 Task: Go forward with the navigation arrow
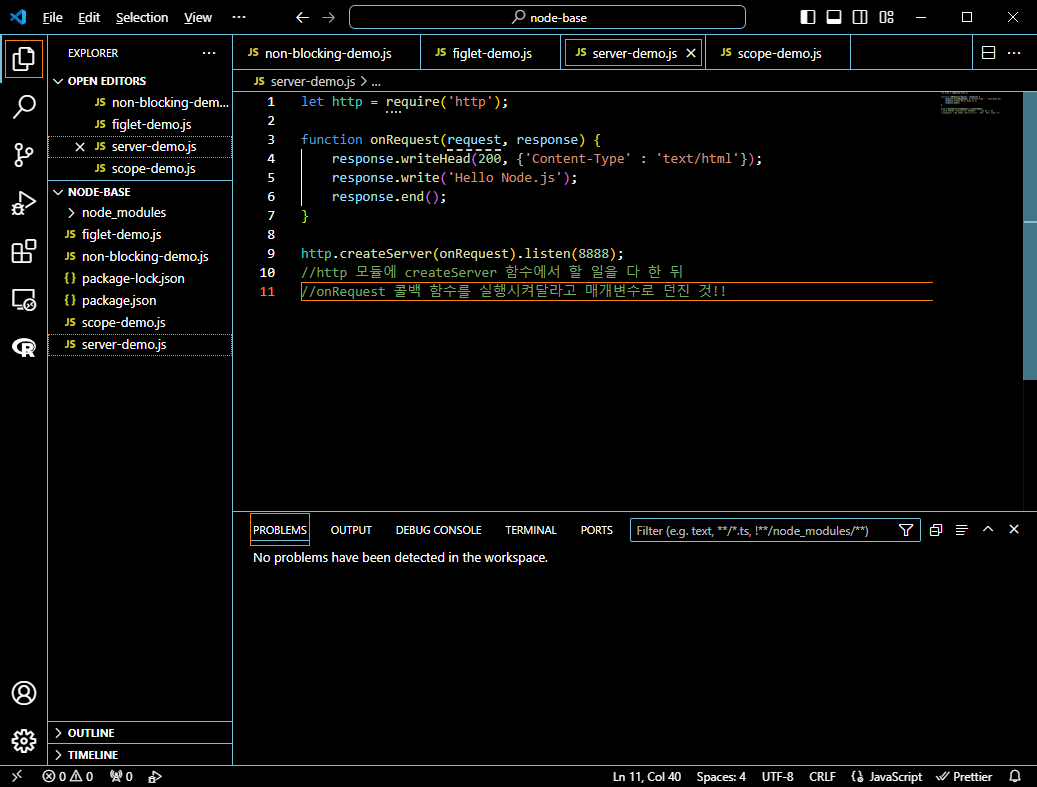(329, 17)
